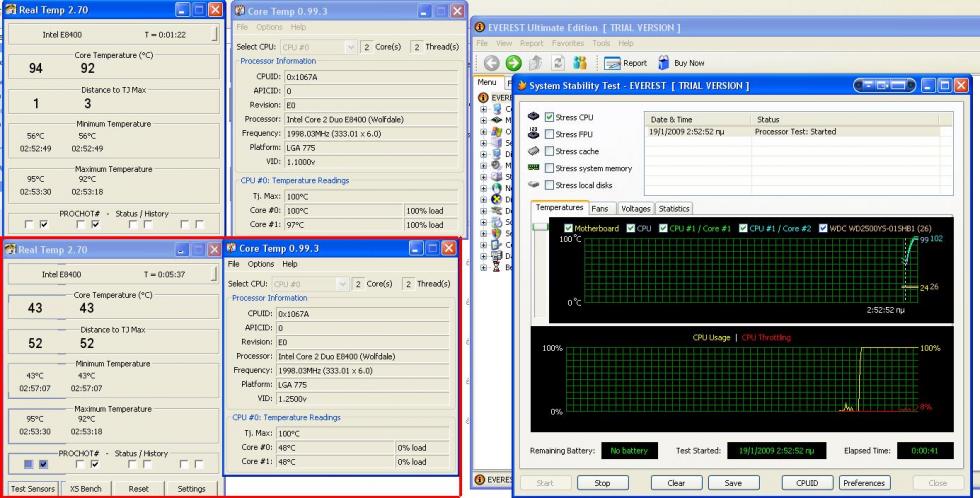
Task: Enable the Stress system memory checkbox
Action: click(x=549, y=168)
